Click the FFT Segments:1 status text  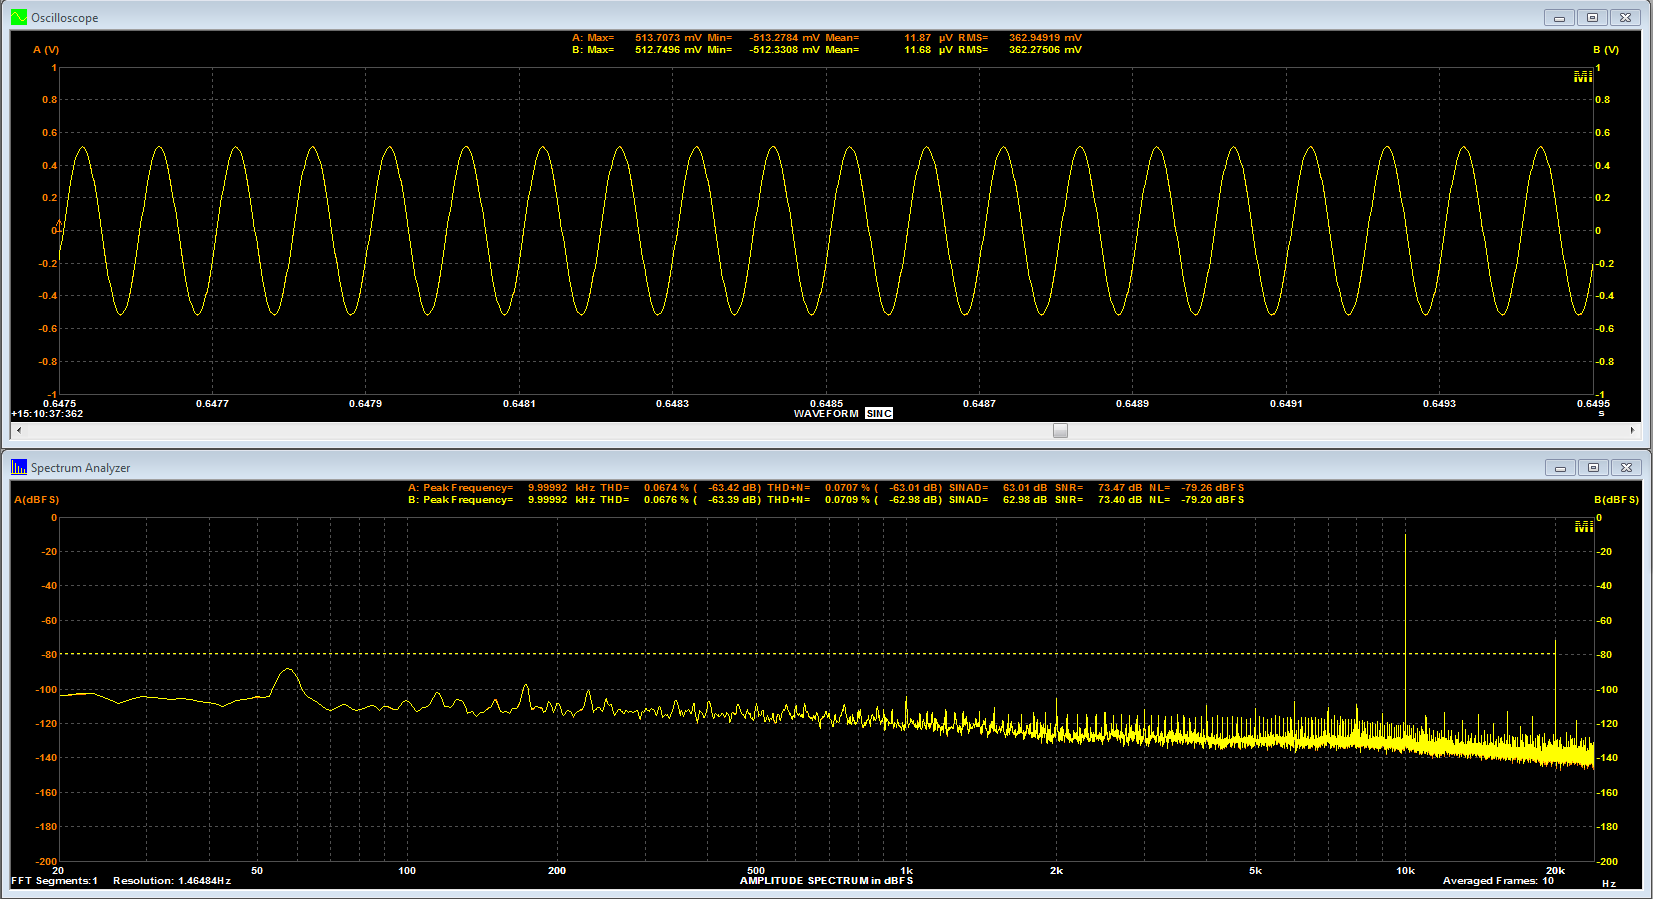tap(54, 880)
